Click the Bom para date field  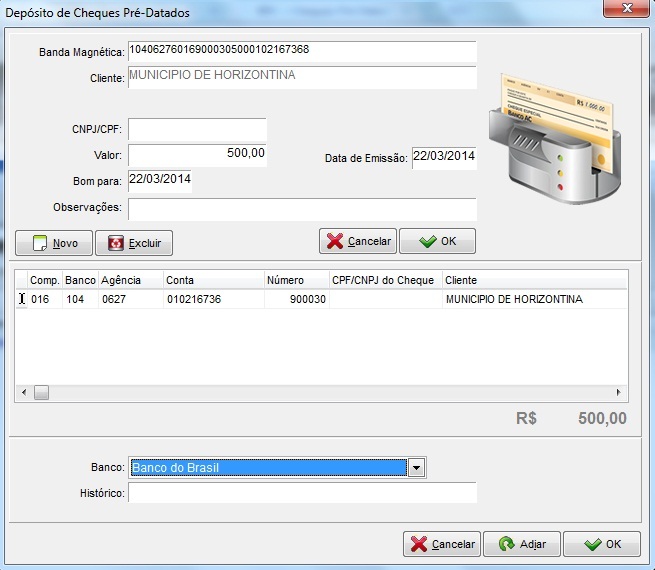[159, 180]
